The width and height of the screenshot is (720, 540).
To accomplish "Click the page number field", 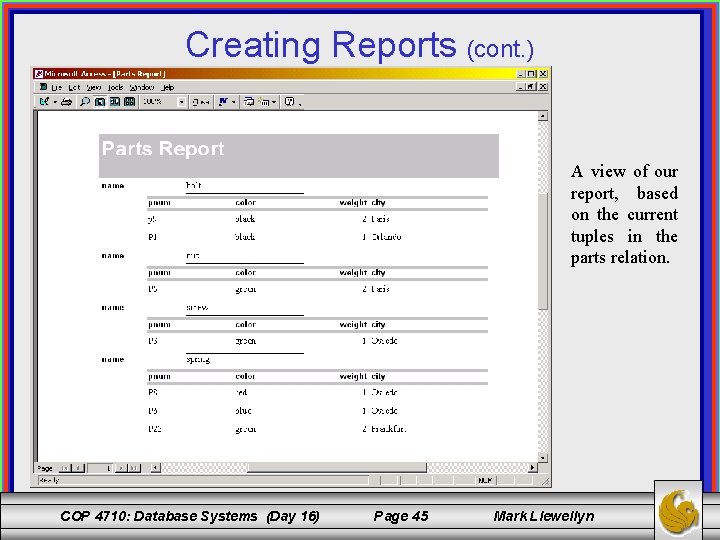I will [100, 468].
